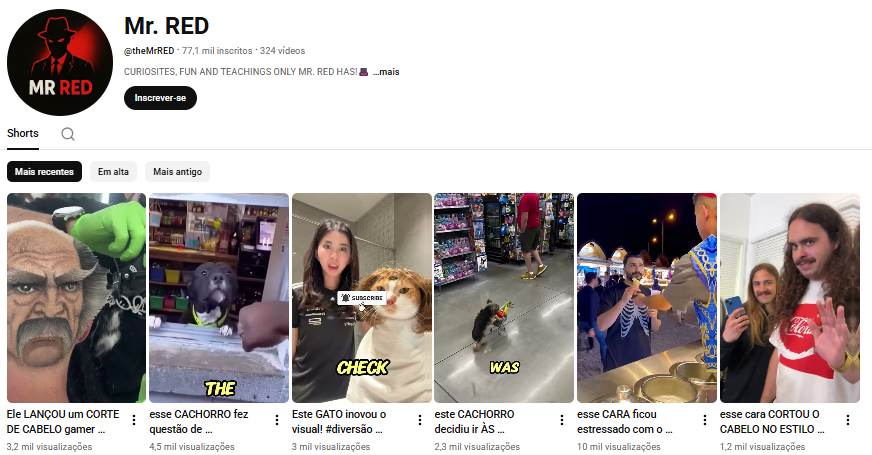
Task: Expand channel description with ...mais
Action: pyautogui.click(x=386, y=72)
